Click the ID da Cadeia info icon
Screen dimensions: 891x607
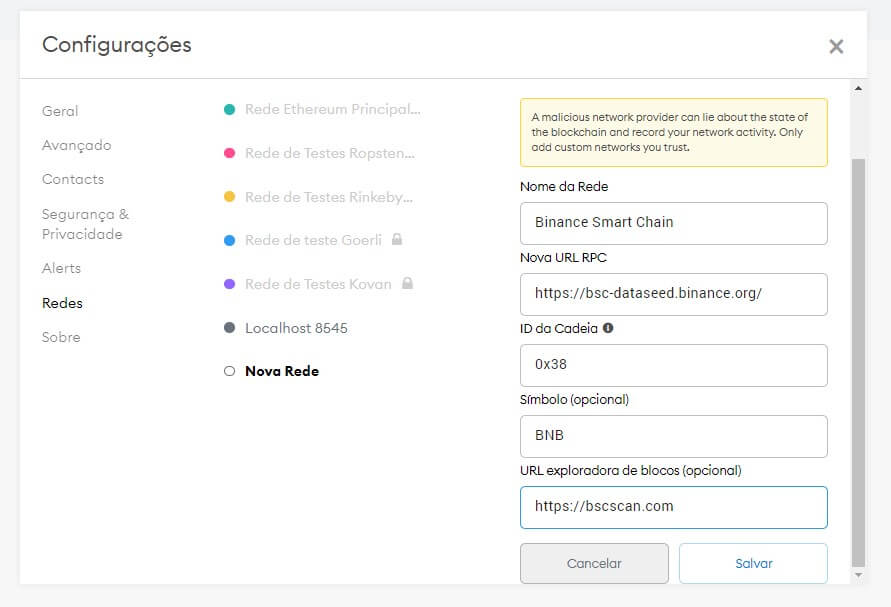[608, 328]
